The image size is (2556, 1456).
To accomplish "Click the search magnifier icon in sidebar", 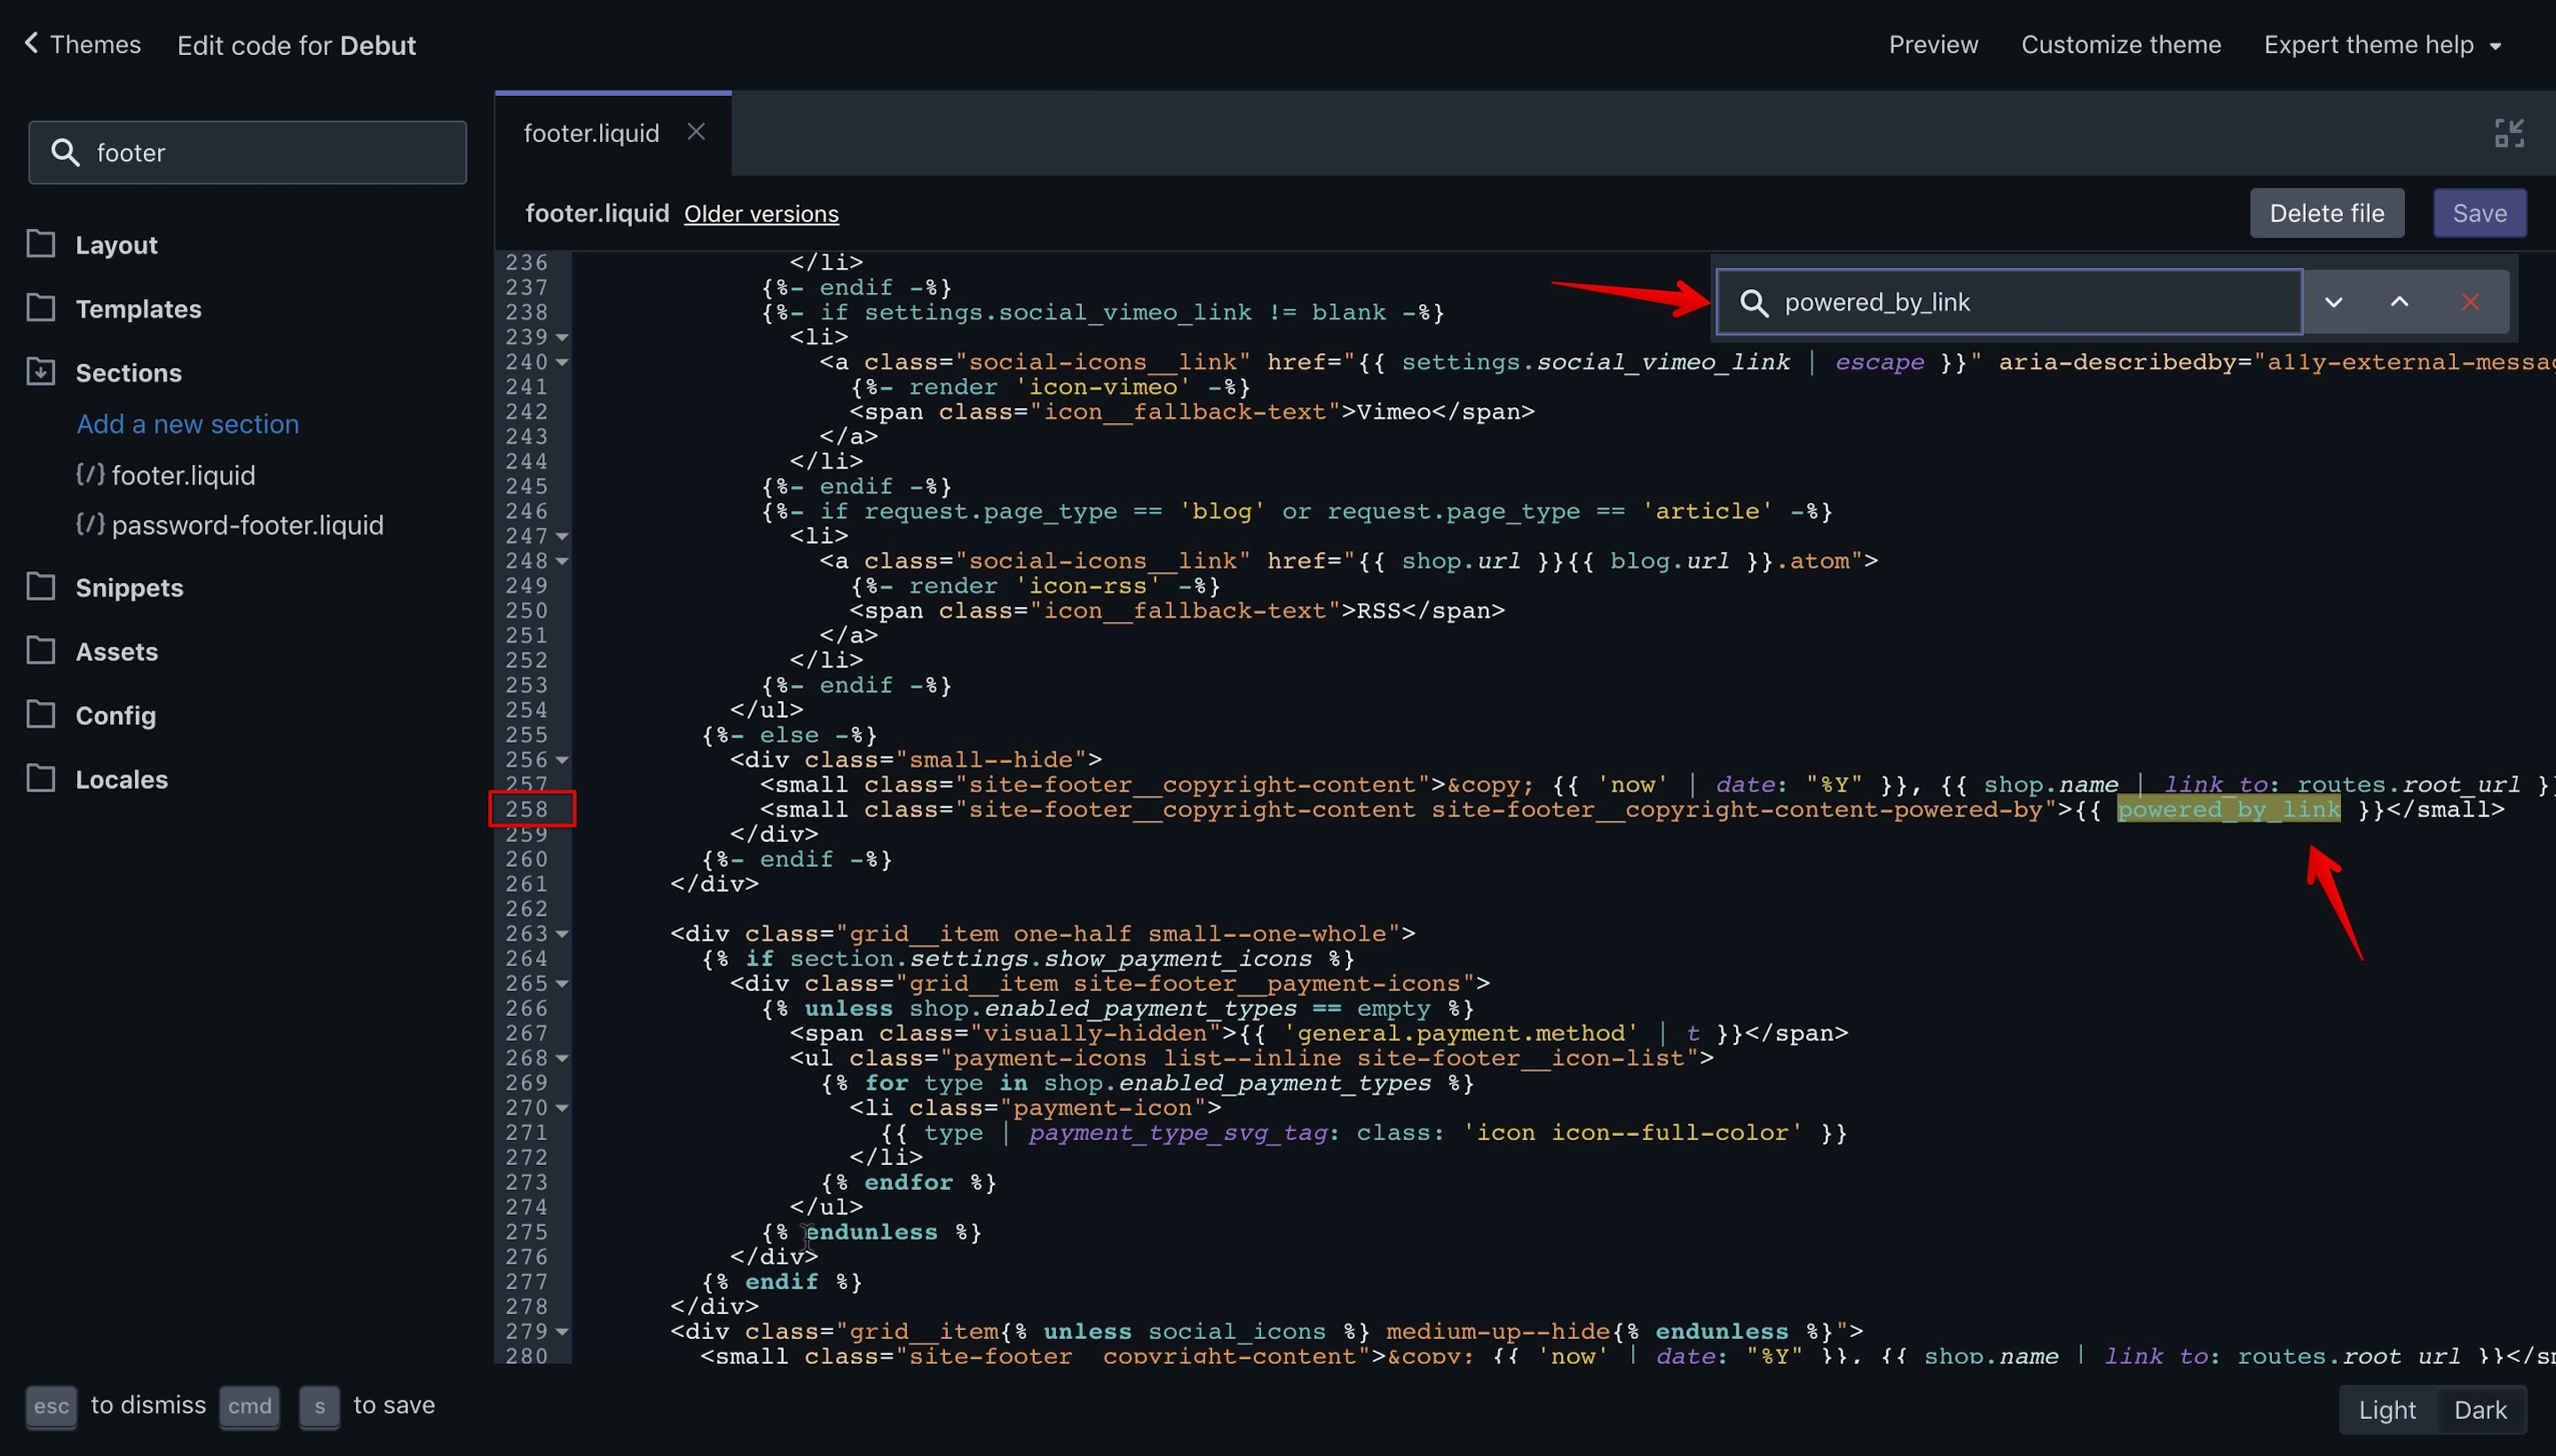I will coord(65,152).
